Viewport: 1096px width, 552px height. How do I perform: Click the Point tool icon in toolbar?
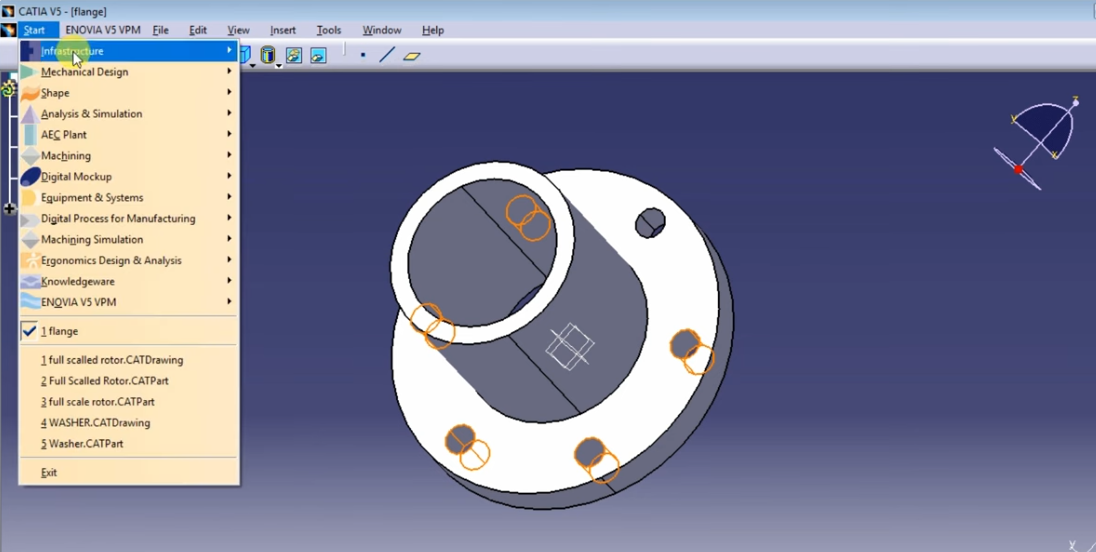click(363, 55)
